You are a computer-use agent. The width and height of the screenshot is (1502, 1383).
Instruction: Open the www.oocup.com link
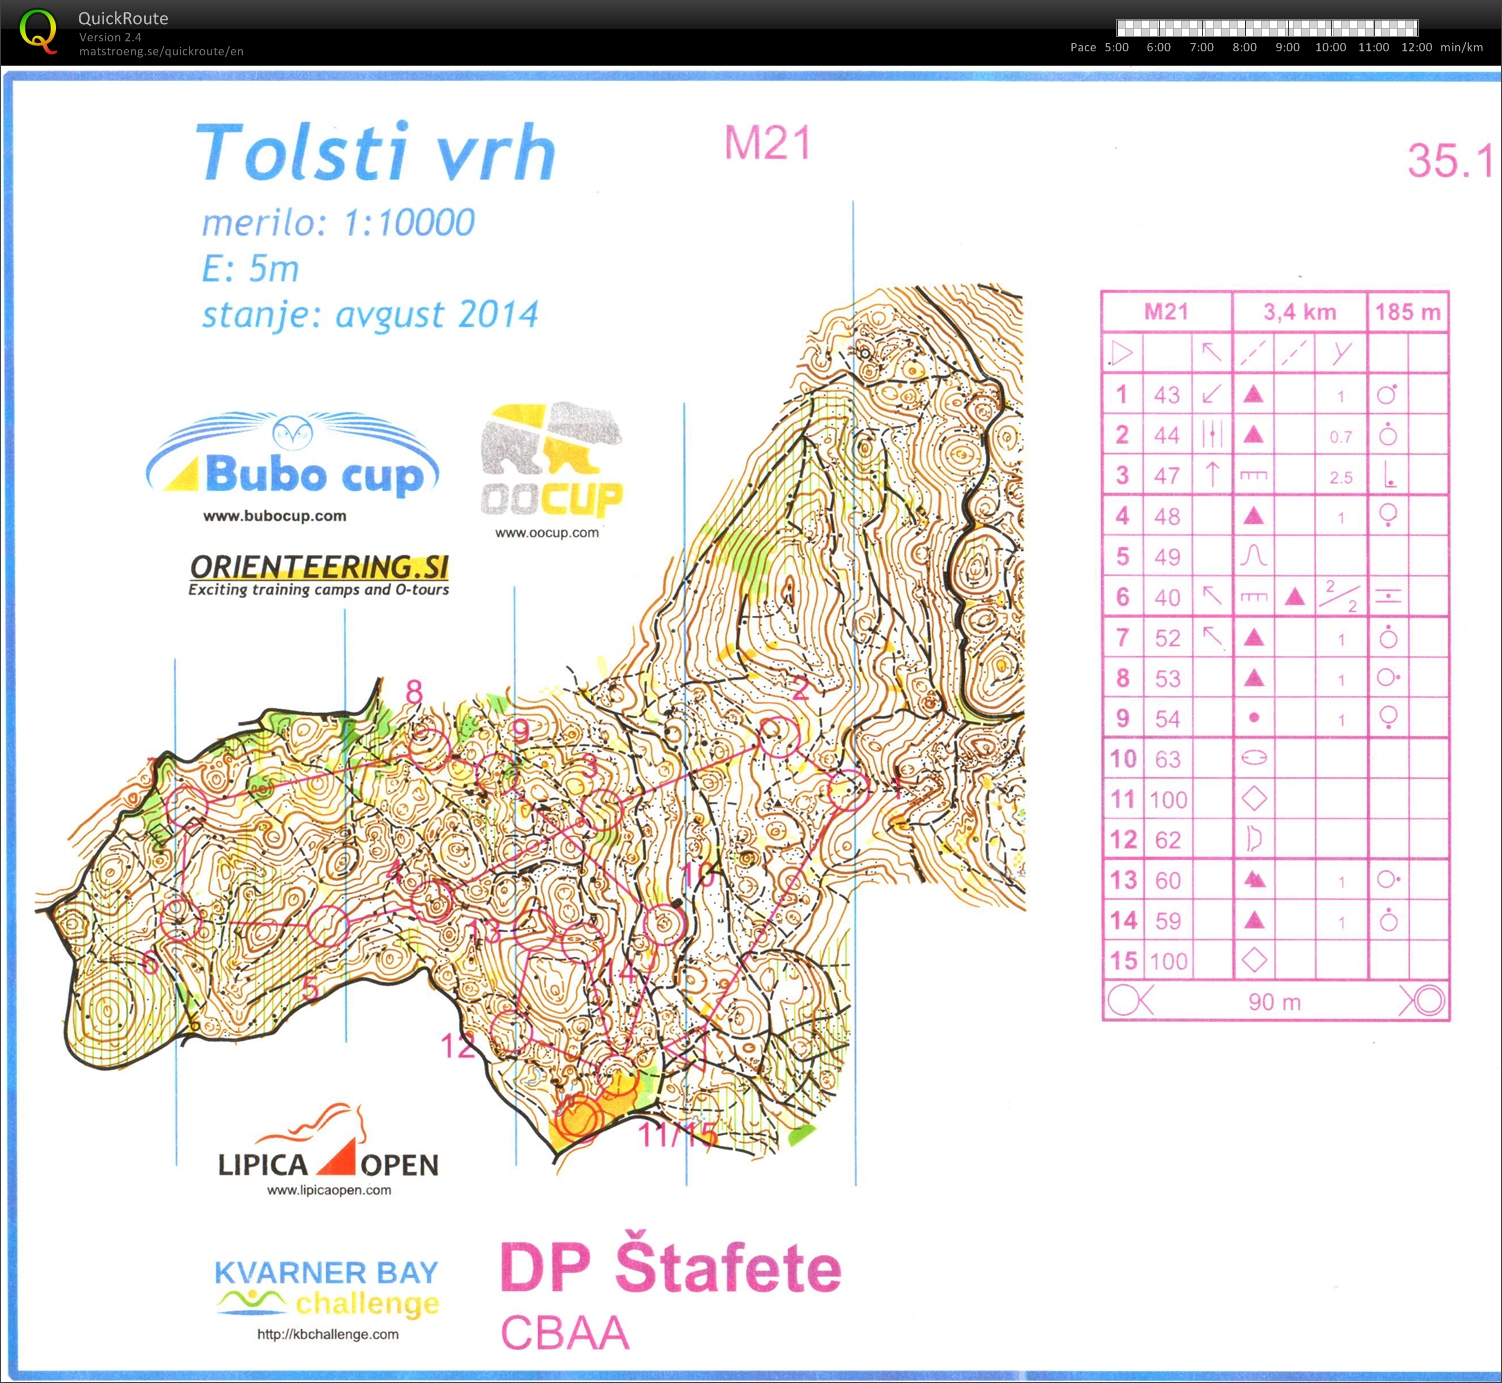pyautogui.click(x=547, y=533)
